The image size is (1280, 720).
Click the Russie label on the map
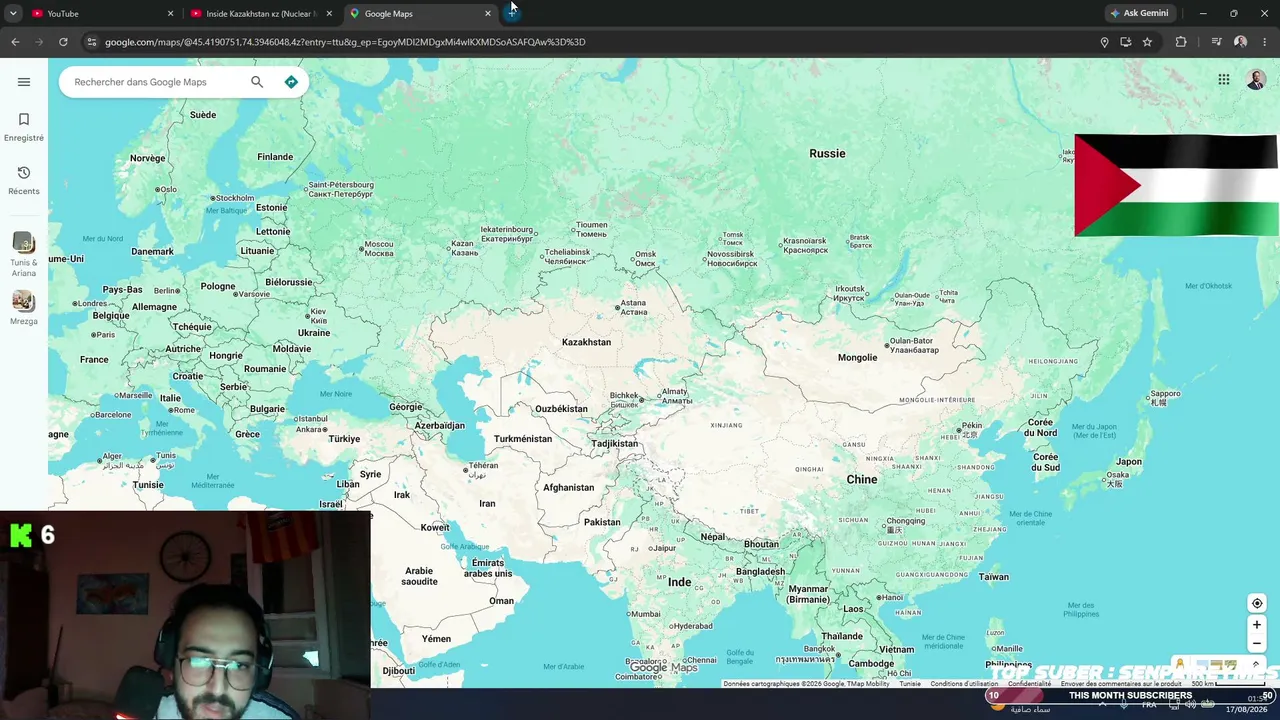click(827, 153)
